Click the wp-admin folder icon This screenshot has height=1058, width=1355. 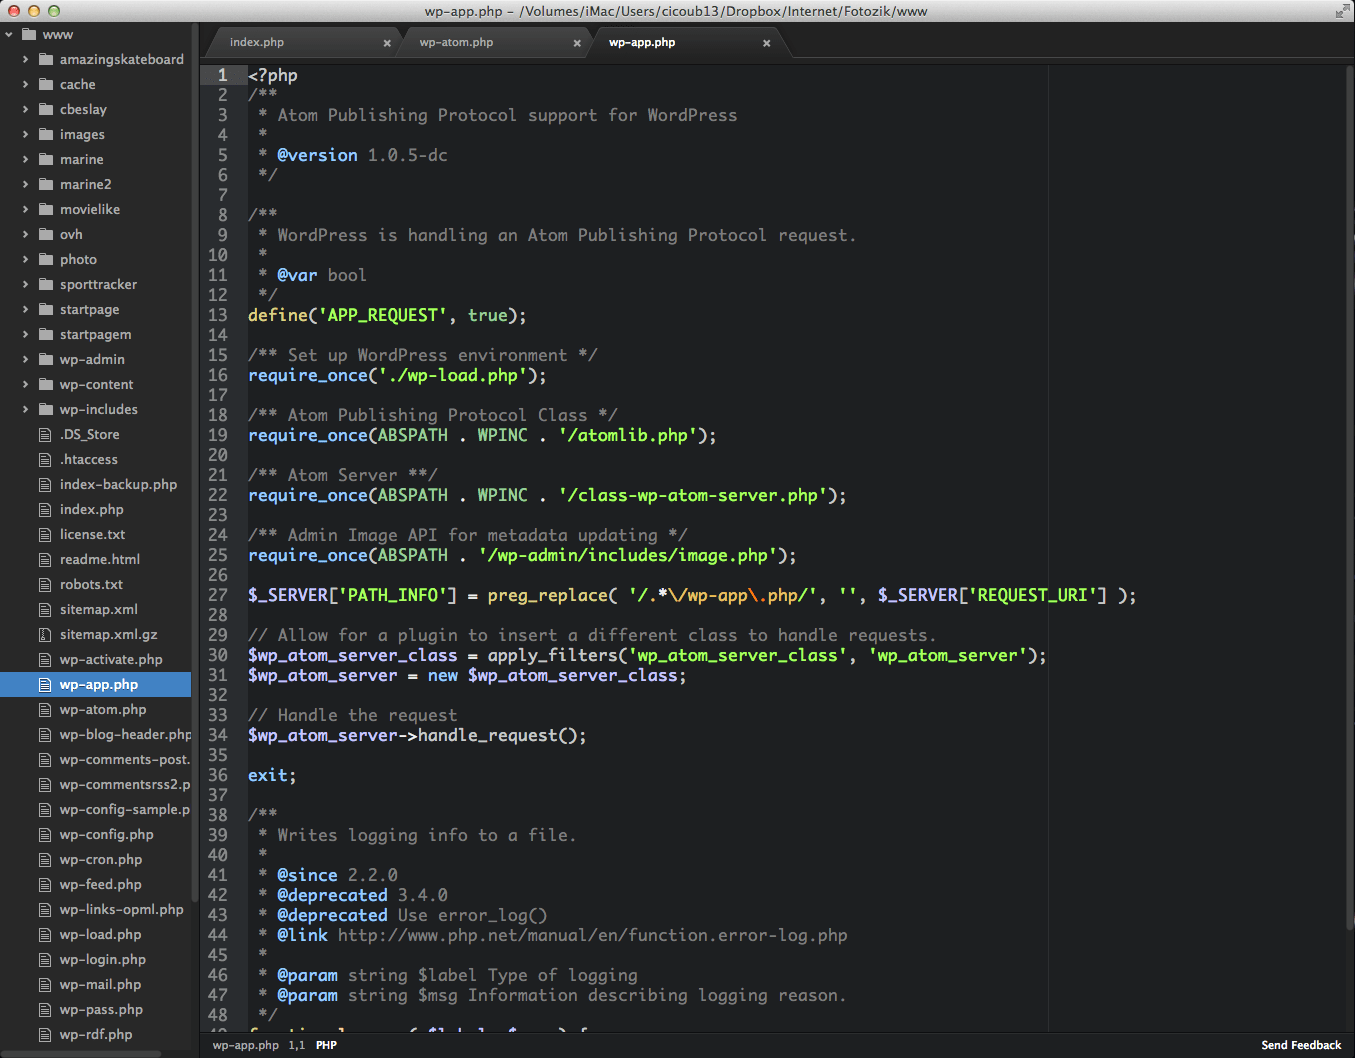46,359
